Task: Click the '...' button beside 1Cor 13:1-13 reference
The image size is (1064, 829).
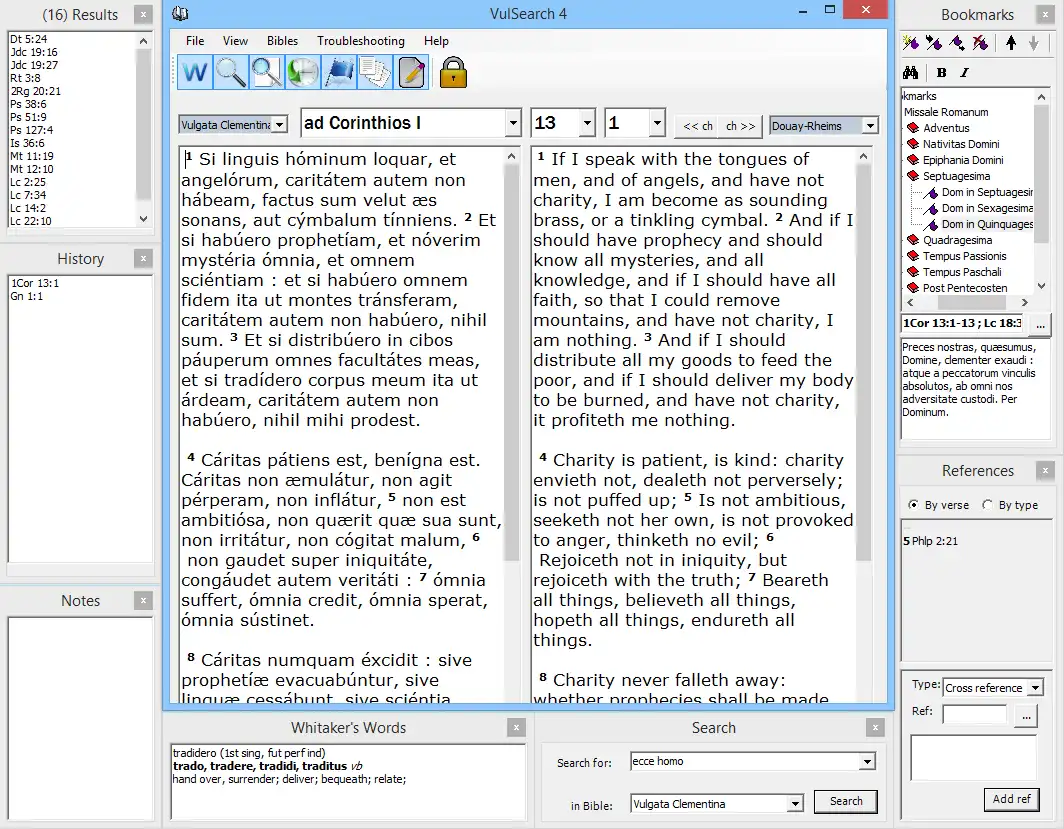Action: [1040, 324]
